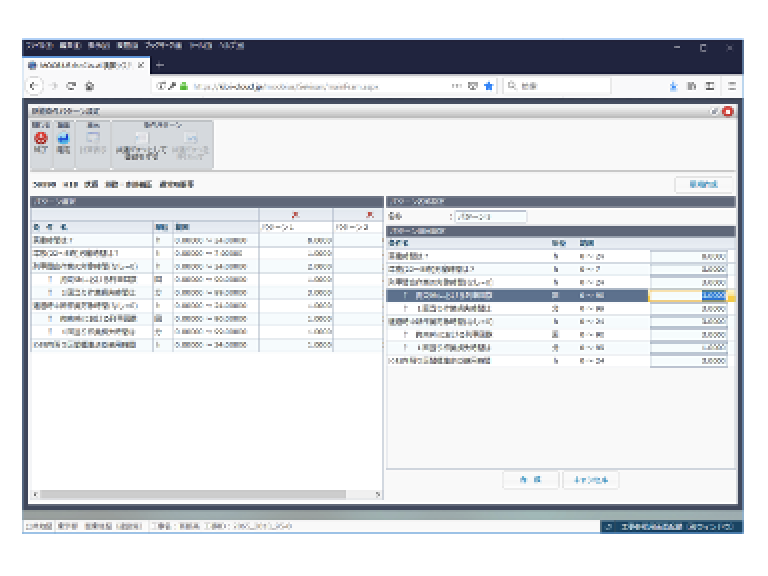768x576 pixels.
Task: Click value input on the 0 ~ 7 row
Action: click(x=689, y=269)
